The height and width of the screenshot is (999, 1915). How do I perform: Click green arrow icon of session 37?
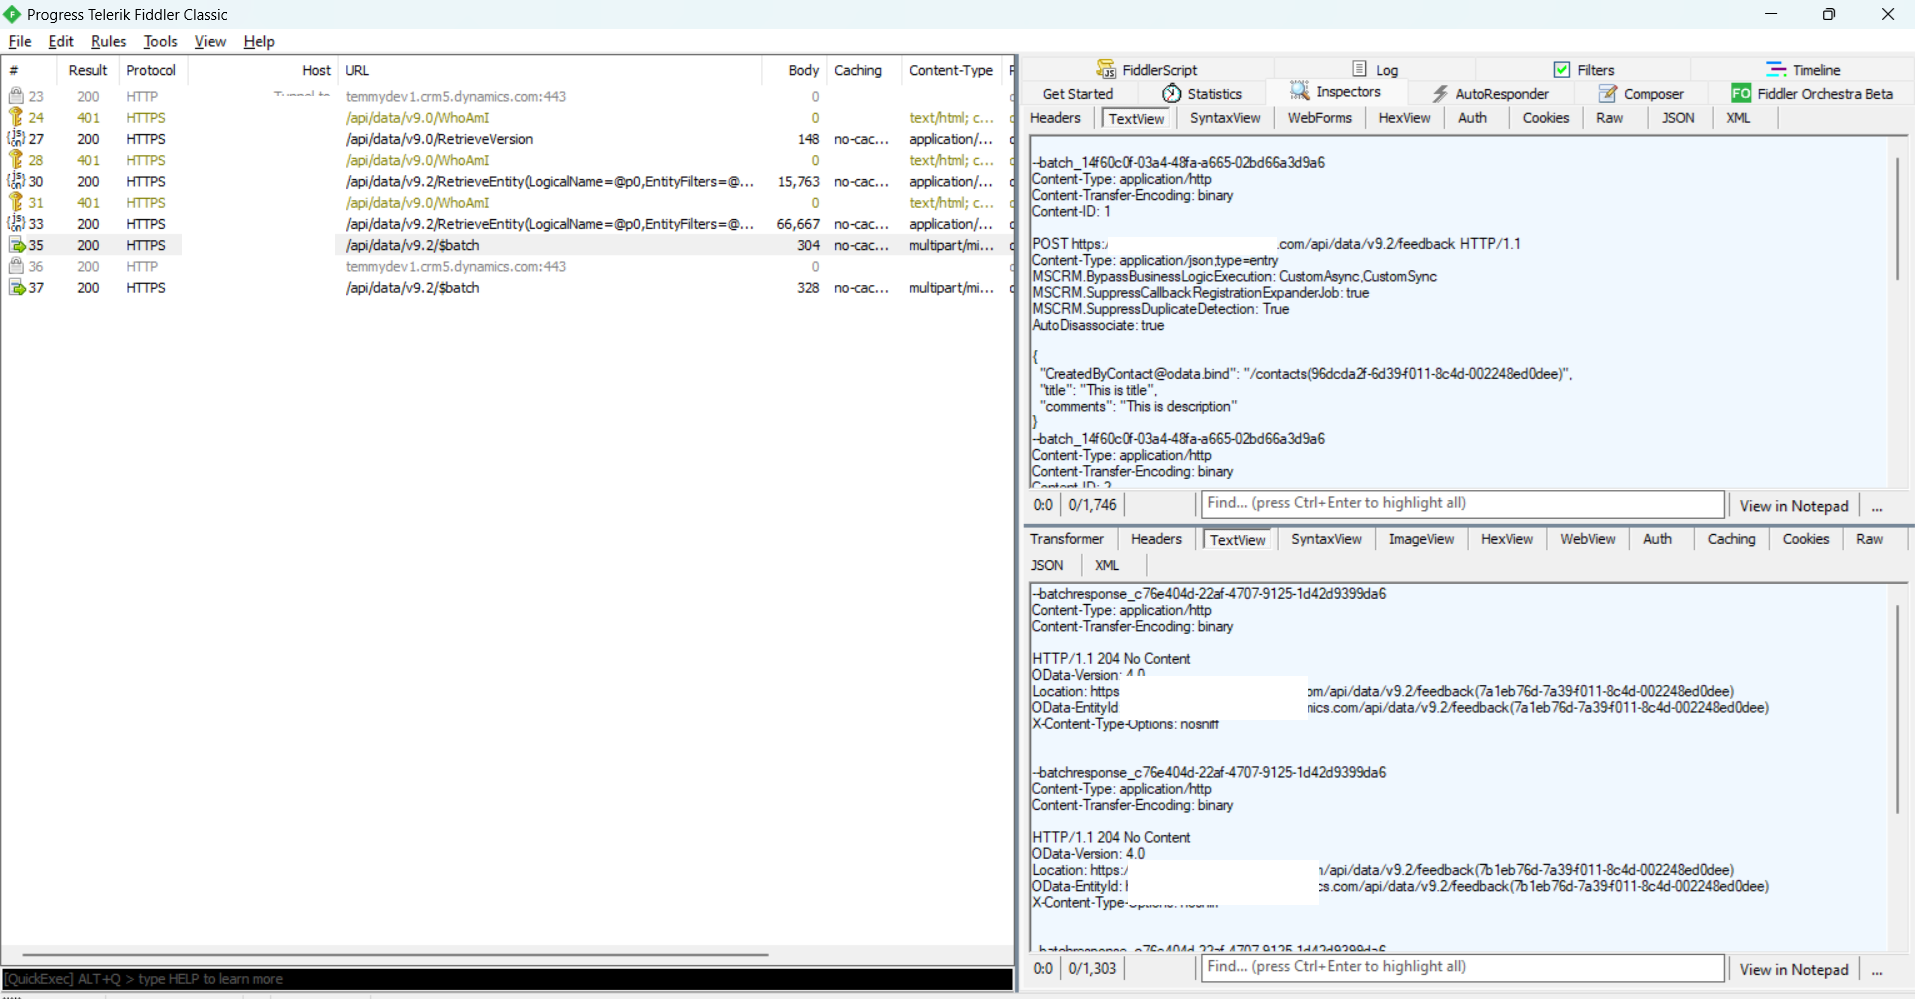click(17, 287)
